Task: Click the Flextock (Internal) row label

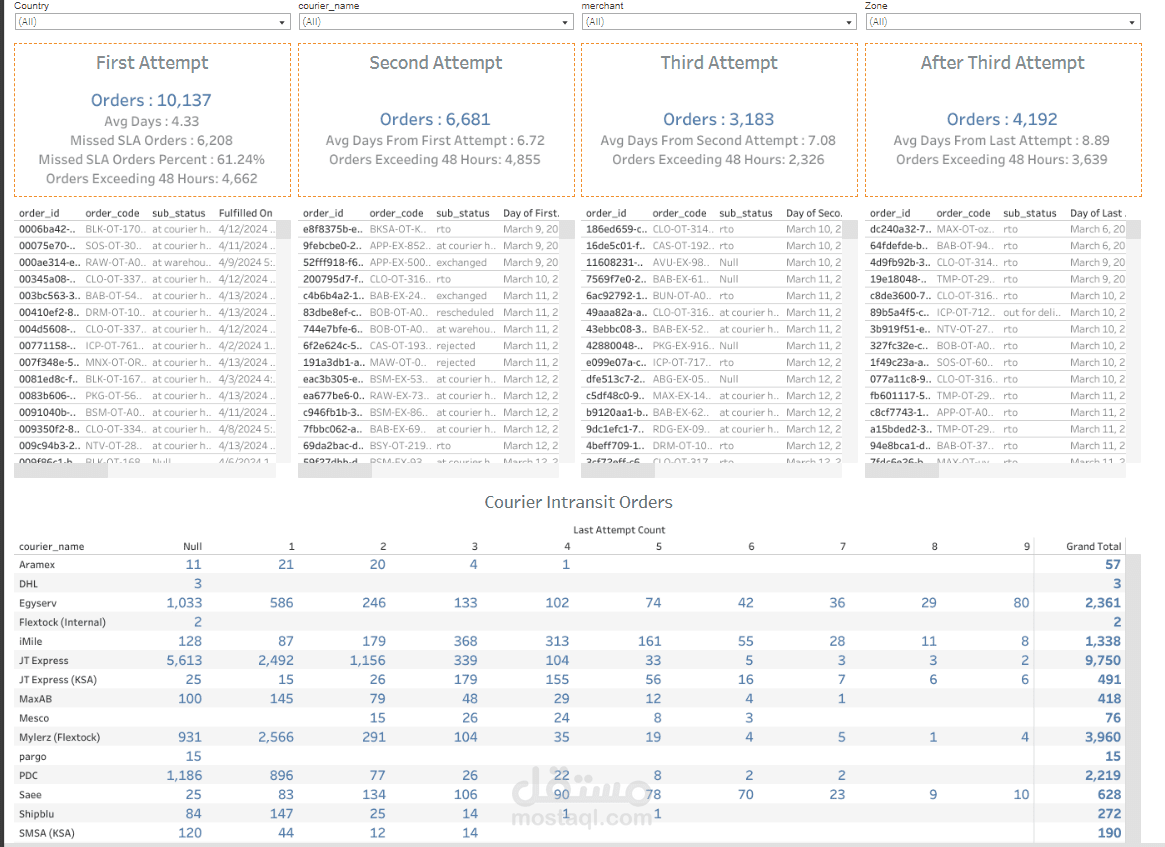Action: [x=62, y=623]
